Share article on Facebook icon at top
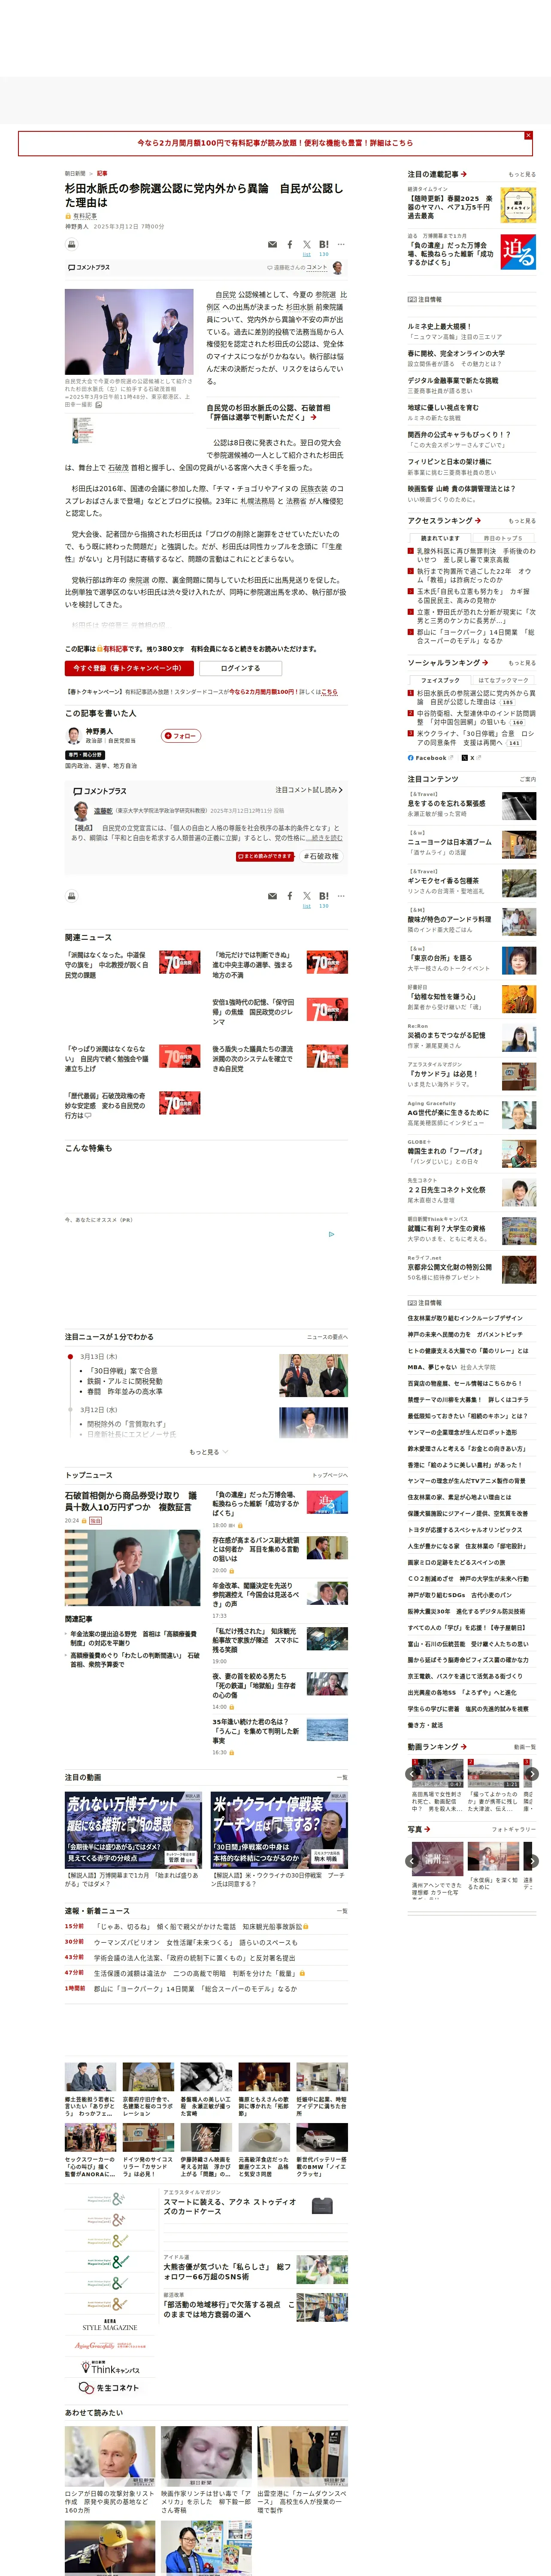This screenshot has width=551, height=2576. (x=290, y=244)
